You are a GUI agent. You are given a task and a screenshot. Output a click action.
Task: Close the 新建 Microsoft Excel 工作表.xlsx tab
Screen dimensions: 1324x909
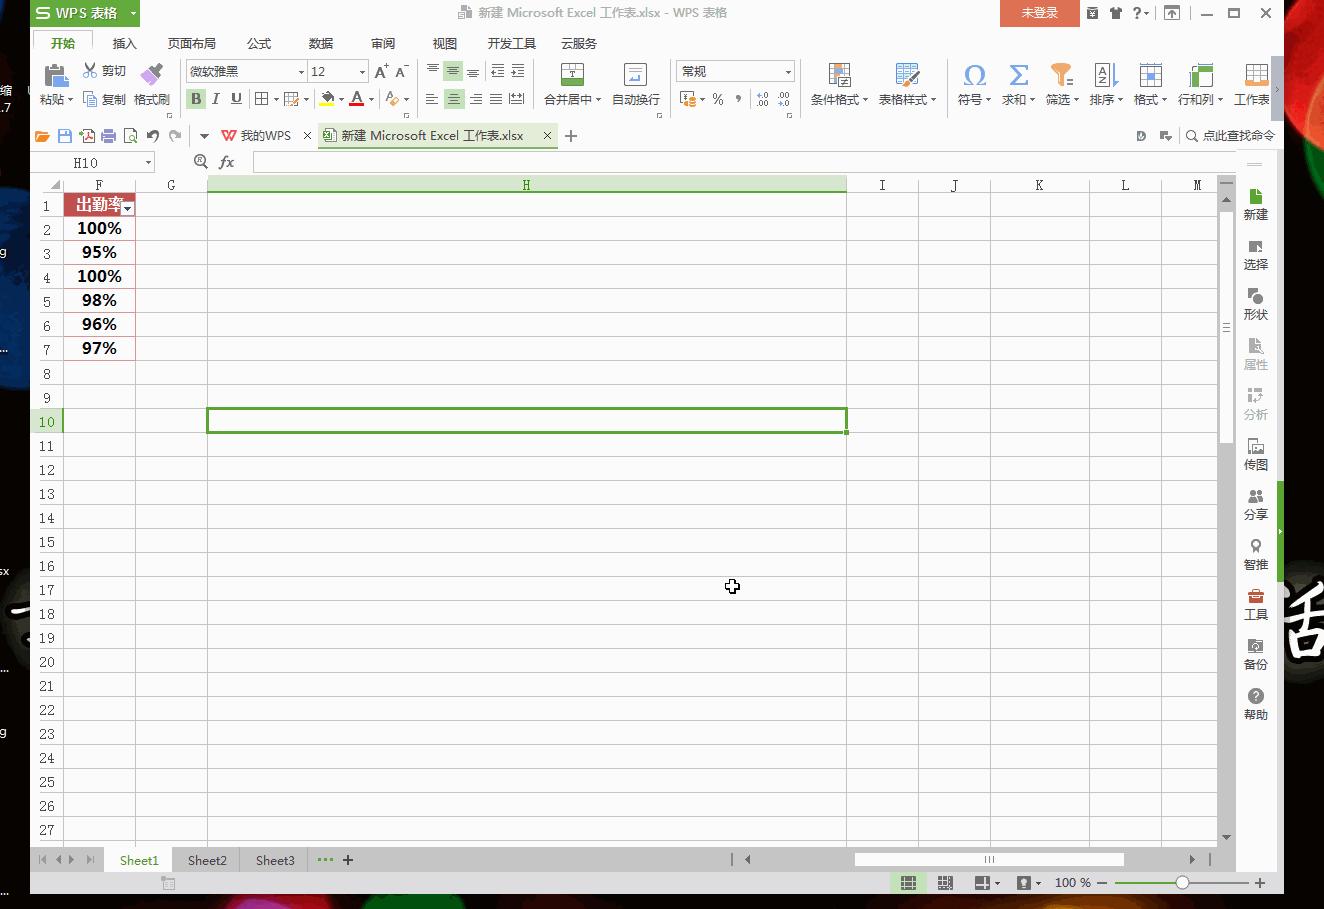pos(547,136)
